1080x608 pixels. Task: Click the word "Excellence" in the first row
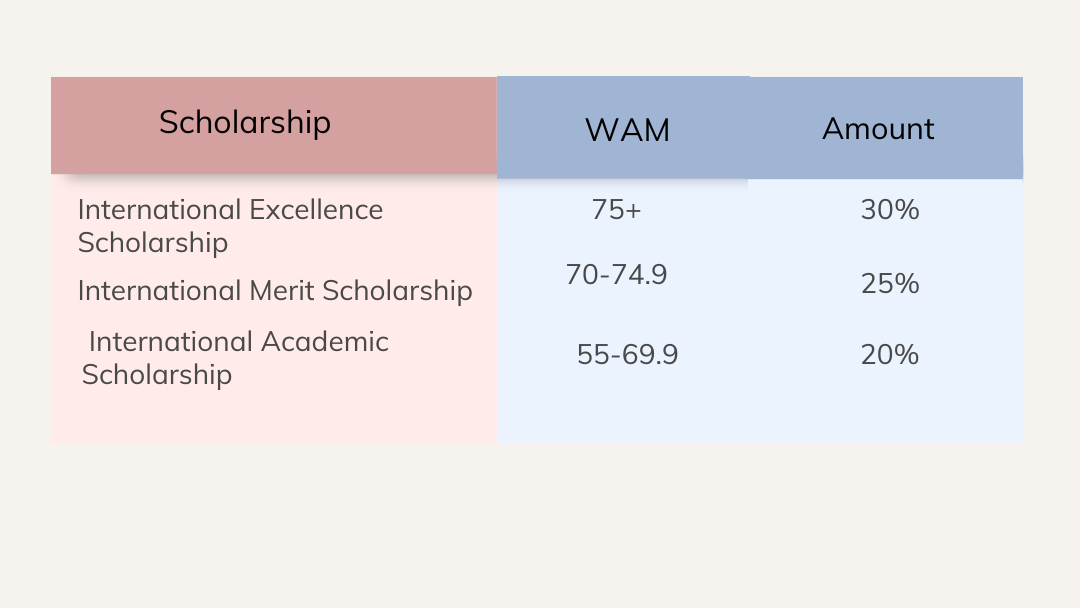coord(316,210)
